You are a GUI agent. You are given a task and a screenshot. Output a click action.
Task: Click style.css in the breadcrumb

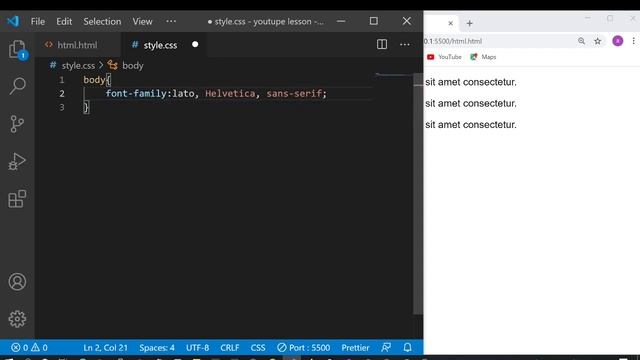78,65
